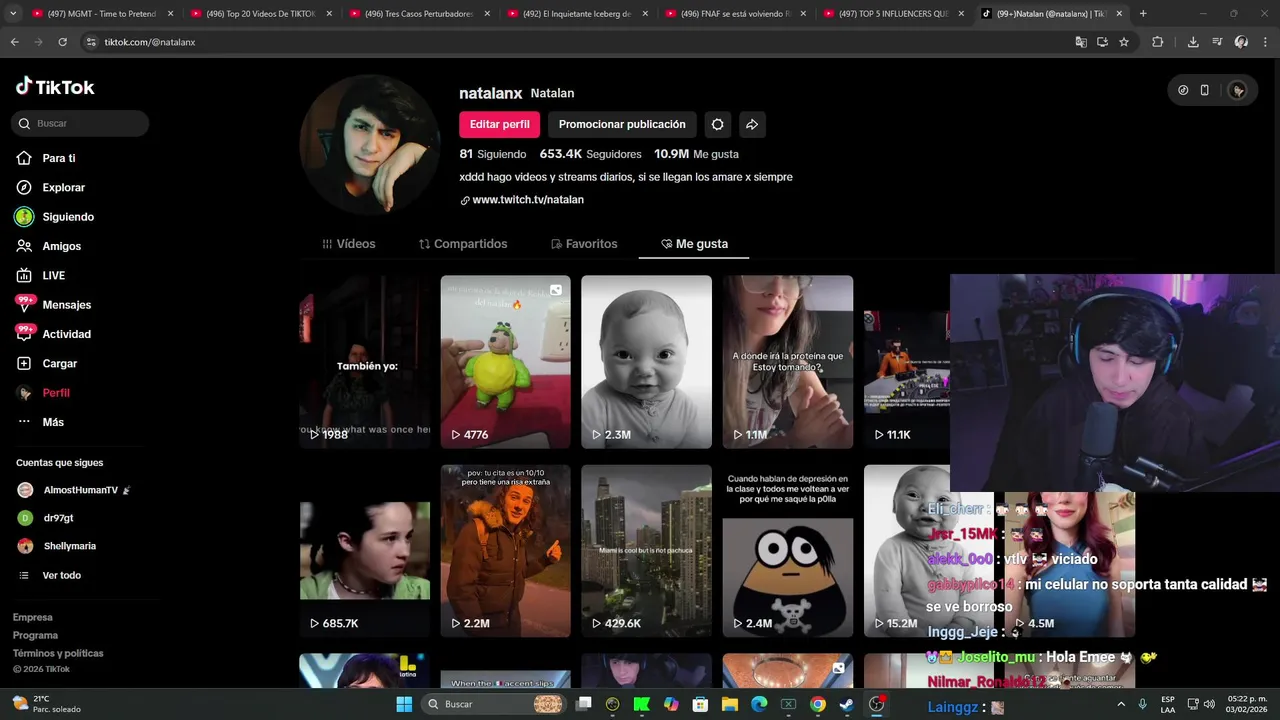Image resolution: width=1280 pixels, height=720 pixels.
Task: Open the proteína video with 1.1M views
Action: pos(788,362)
